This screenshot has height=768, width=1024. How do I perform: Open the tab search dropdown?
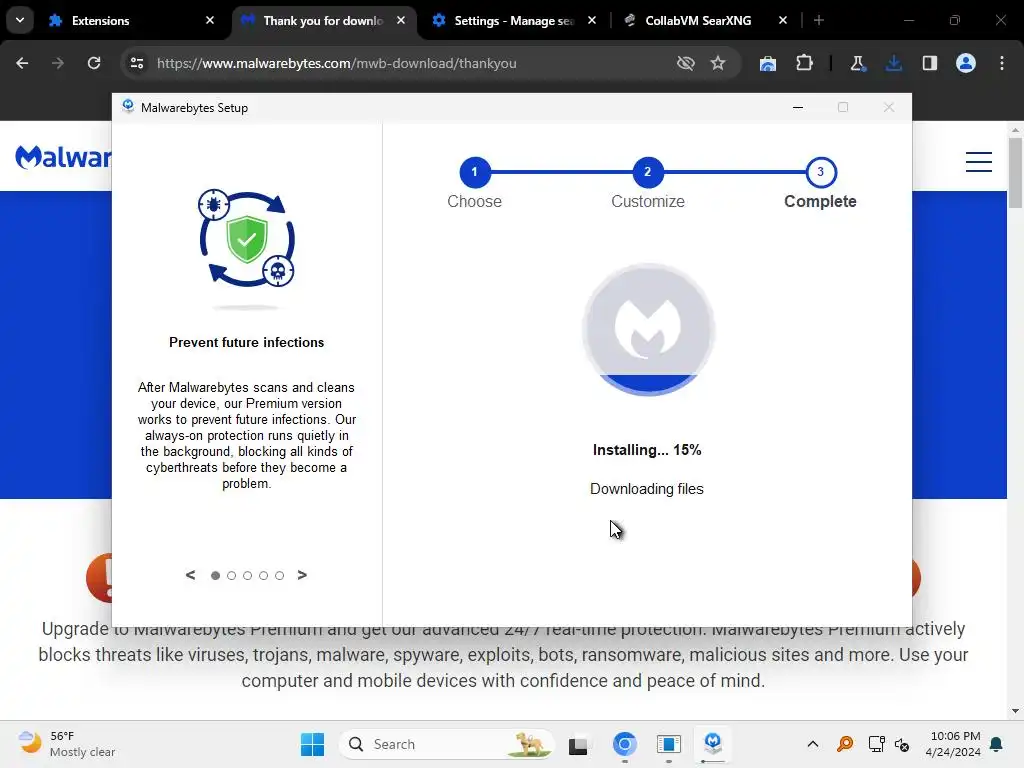click(20, 20)
